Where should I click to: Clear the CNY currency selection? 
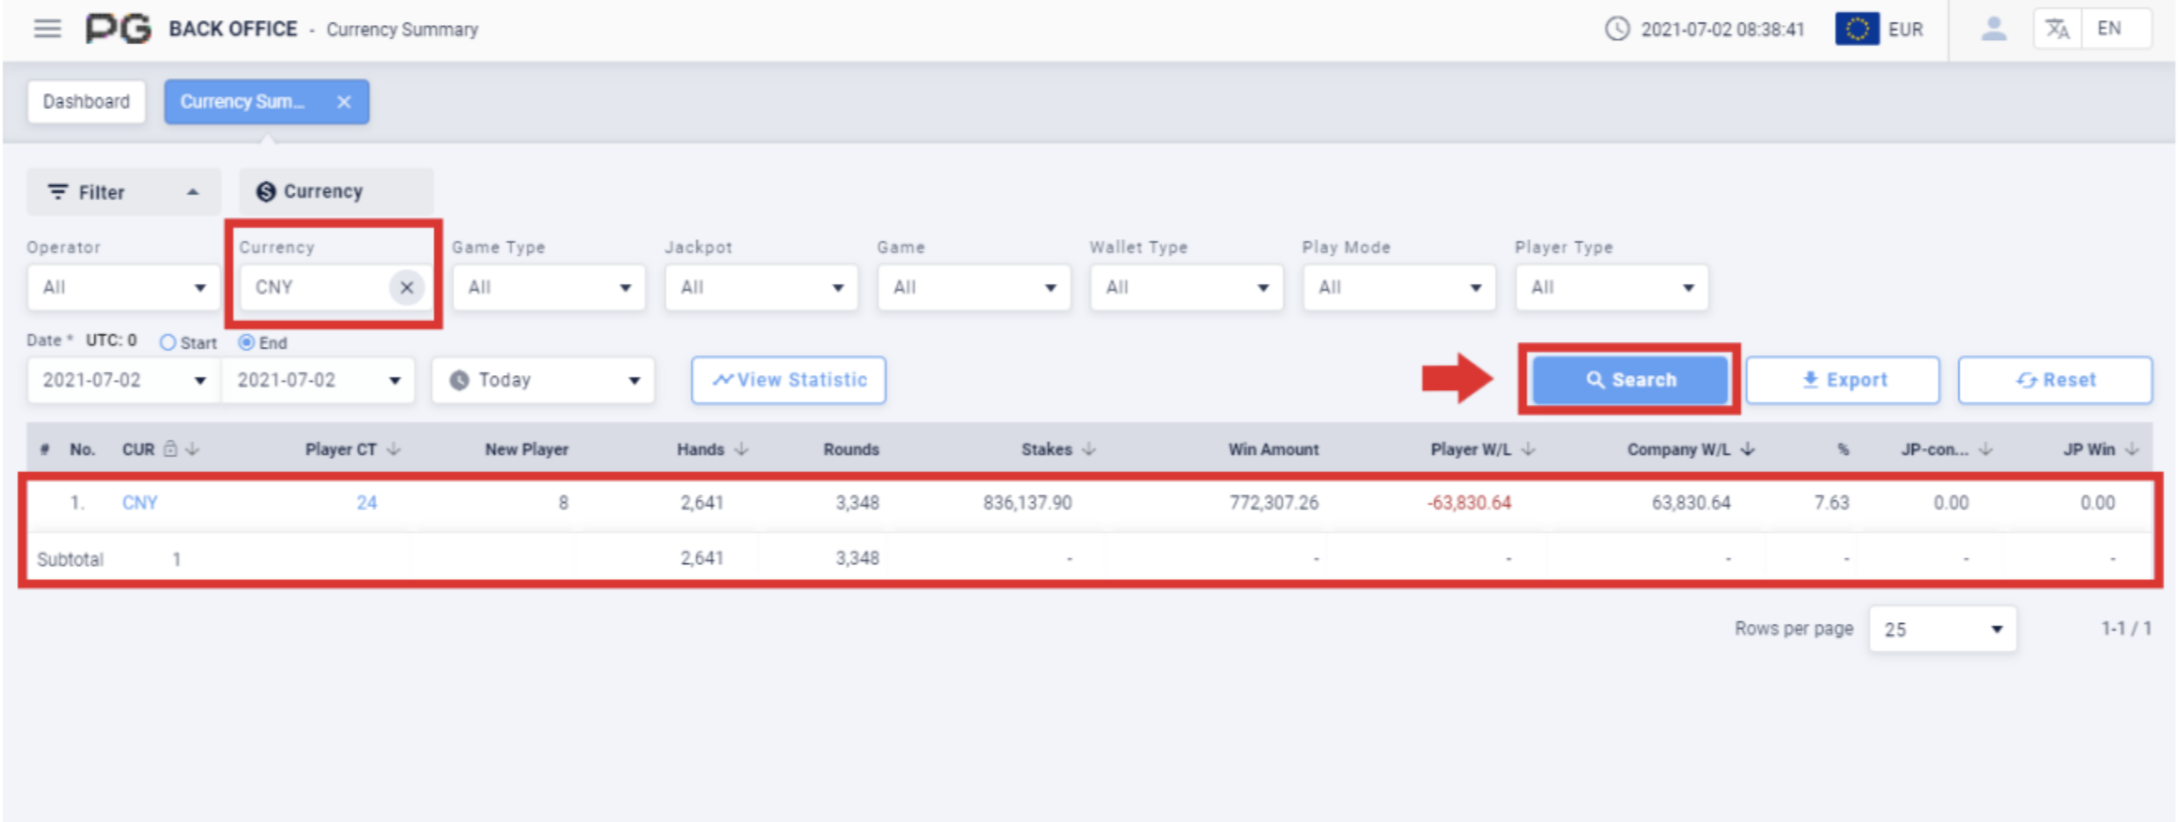click(x=406, y=288)
